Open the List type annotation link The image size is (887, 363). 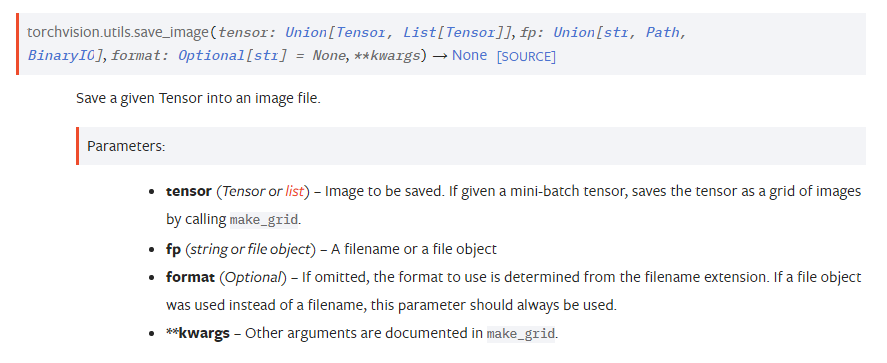point(420,32)
